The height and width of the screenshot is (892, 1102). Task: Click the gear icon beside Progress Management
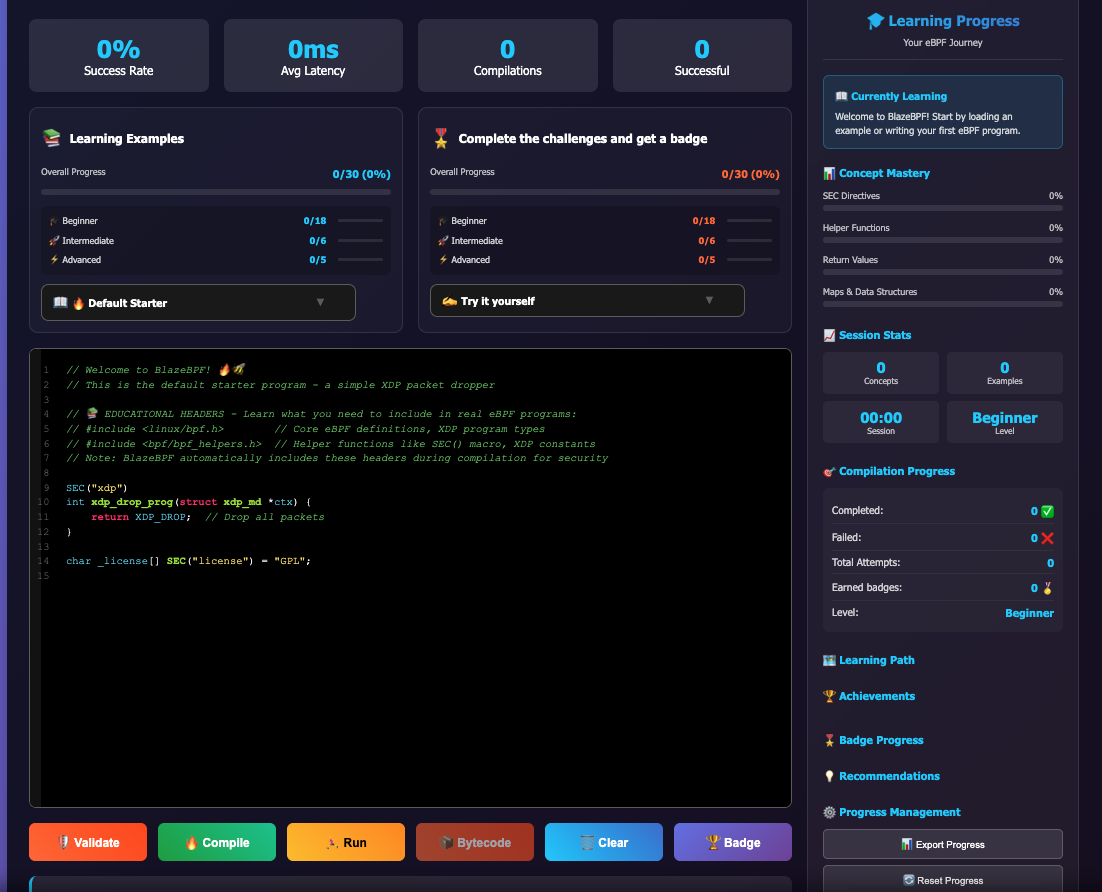click(x=829, y=812)
